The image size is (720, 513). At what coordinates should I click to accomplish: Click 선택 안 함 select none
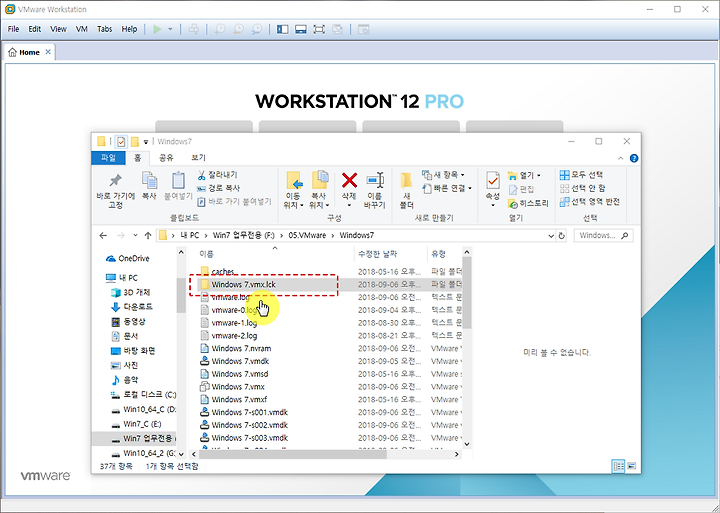(582, 188)
